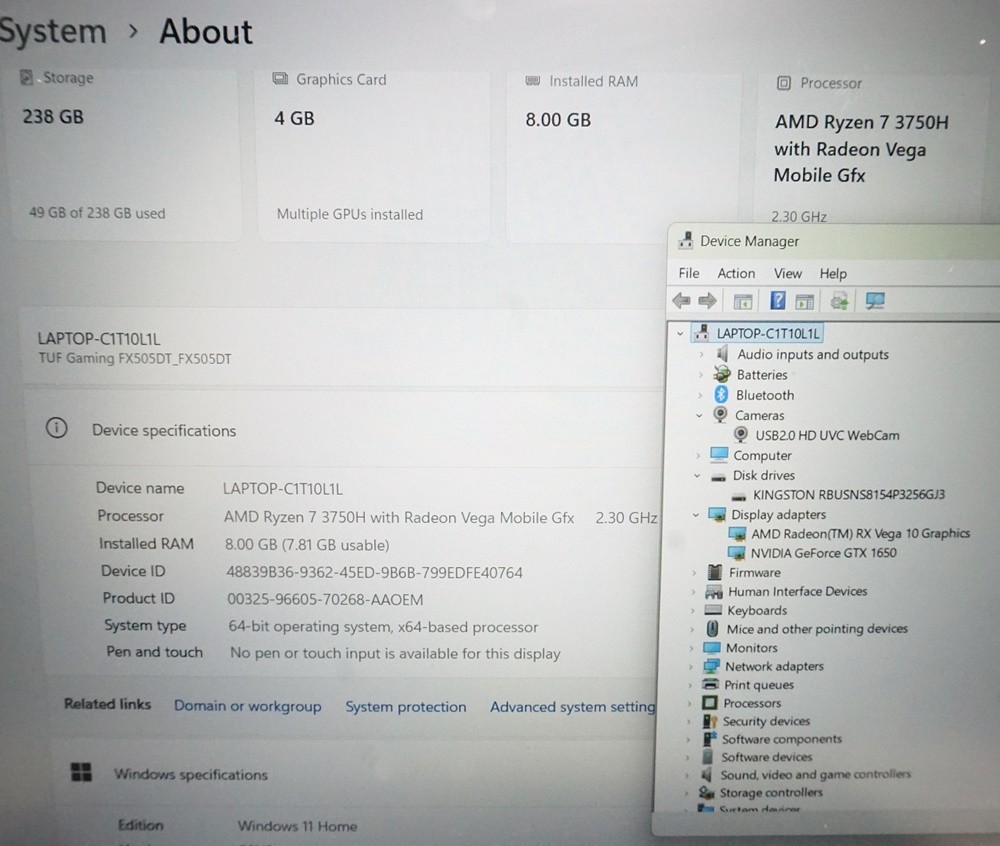
Task: Open the Action menu in Device Manager
Action: tap(736, 273)
